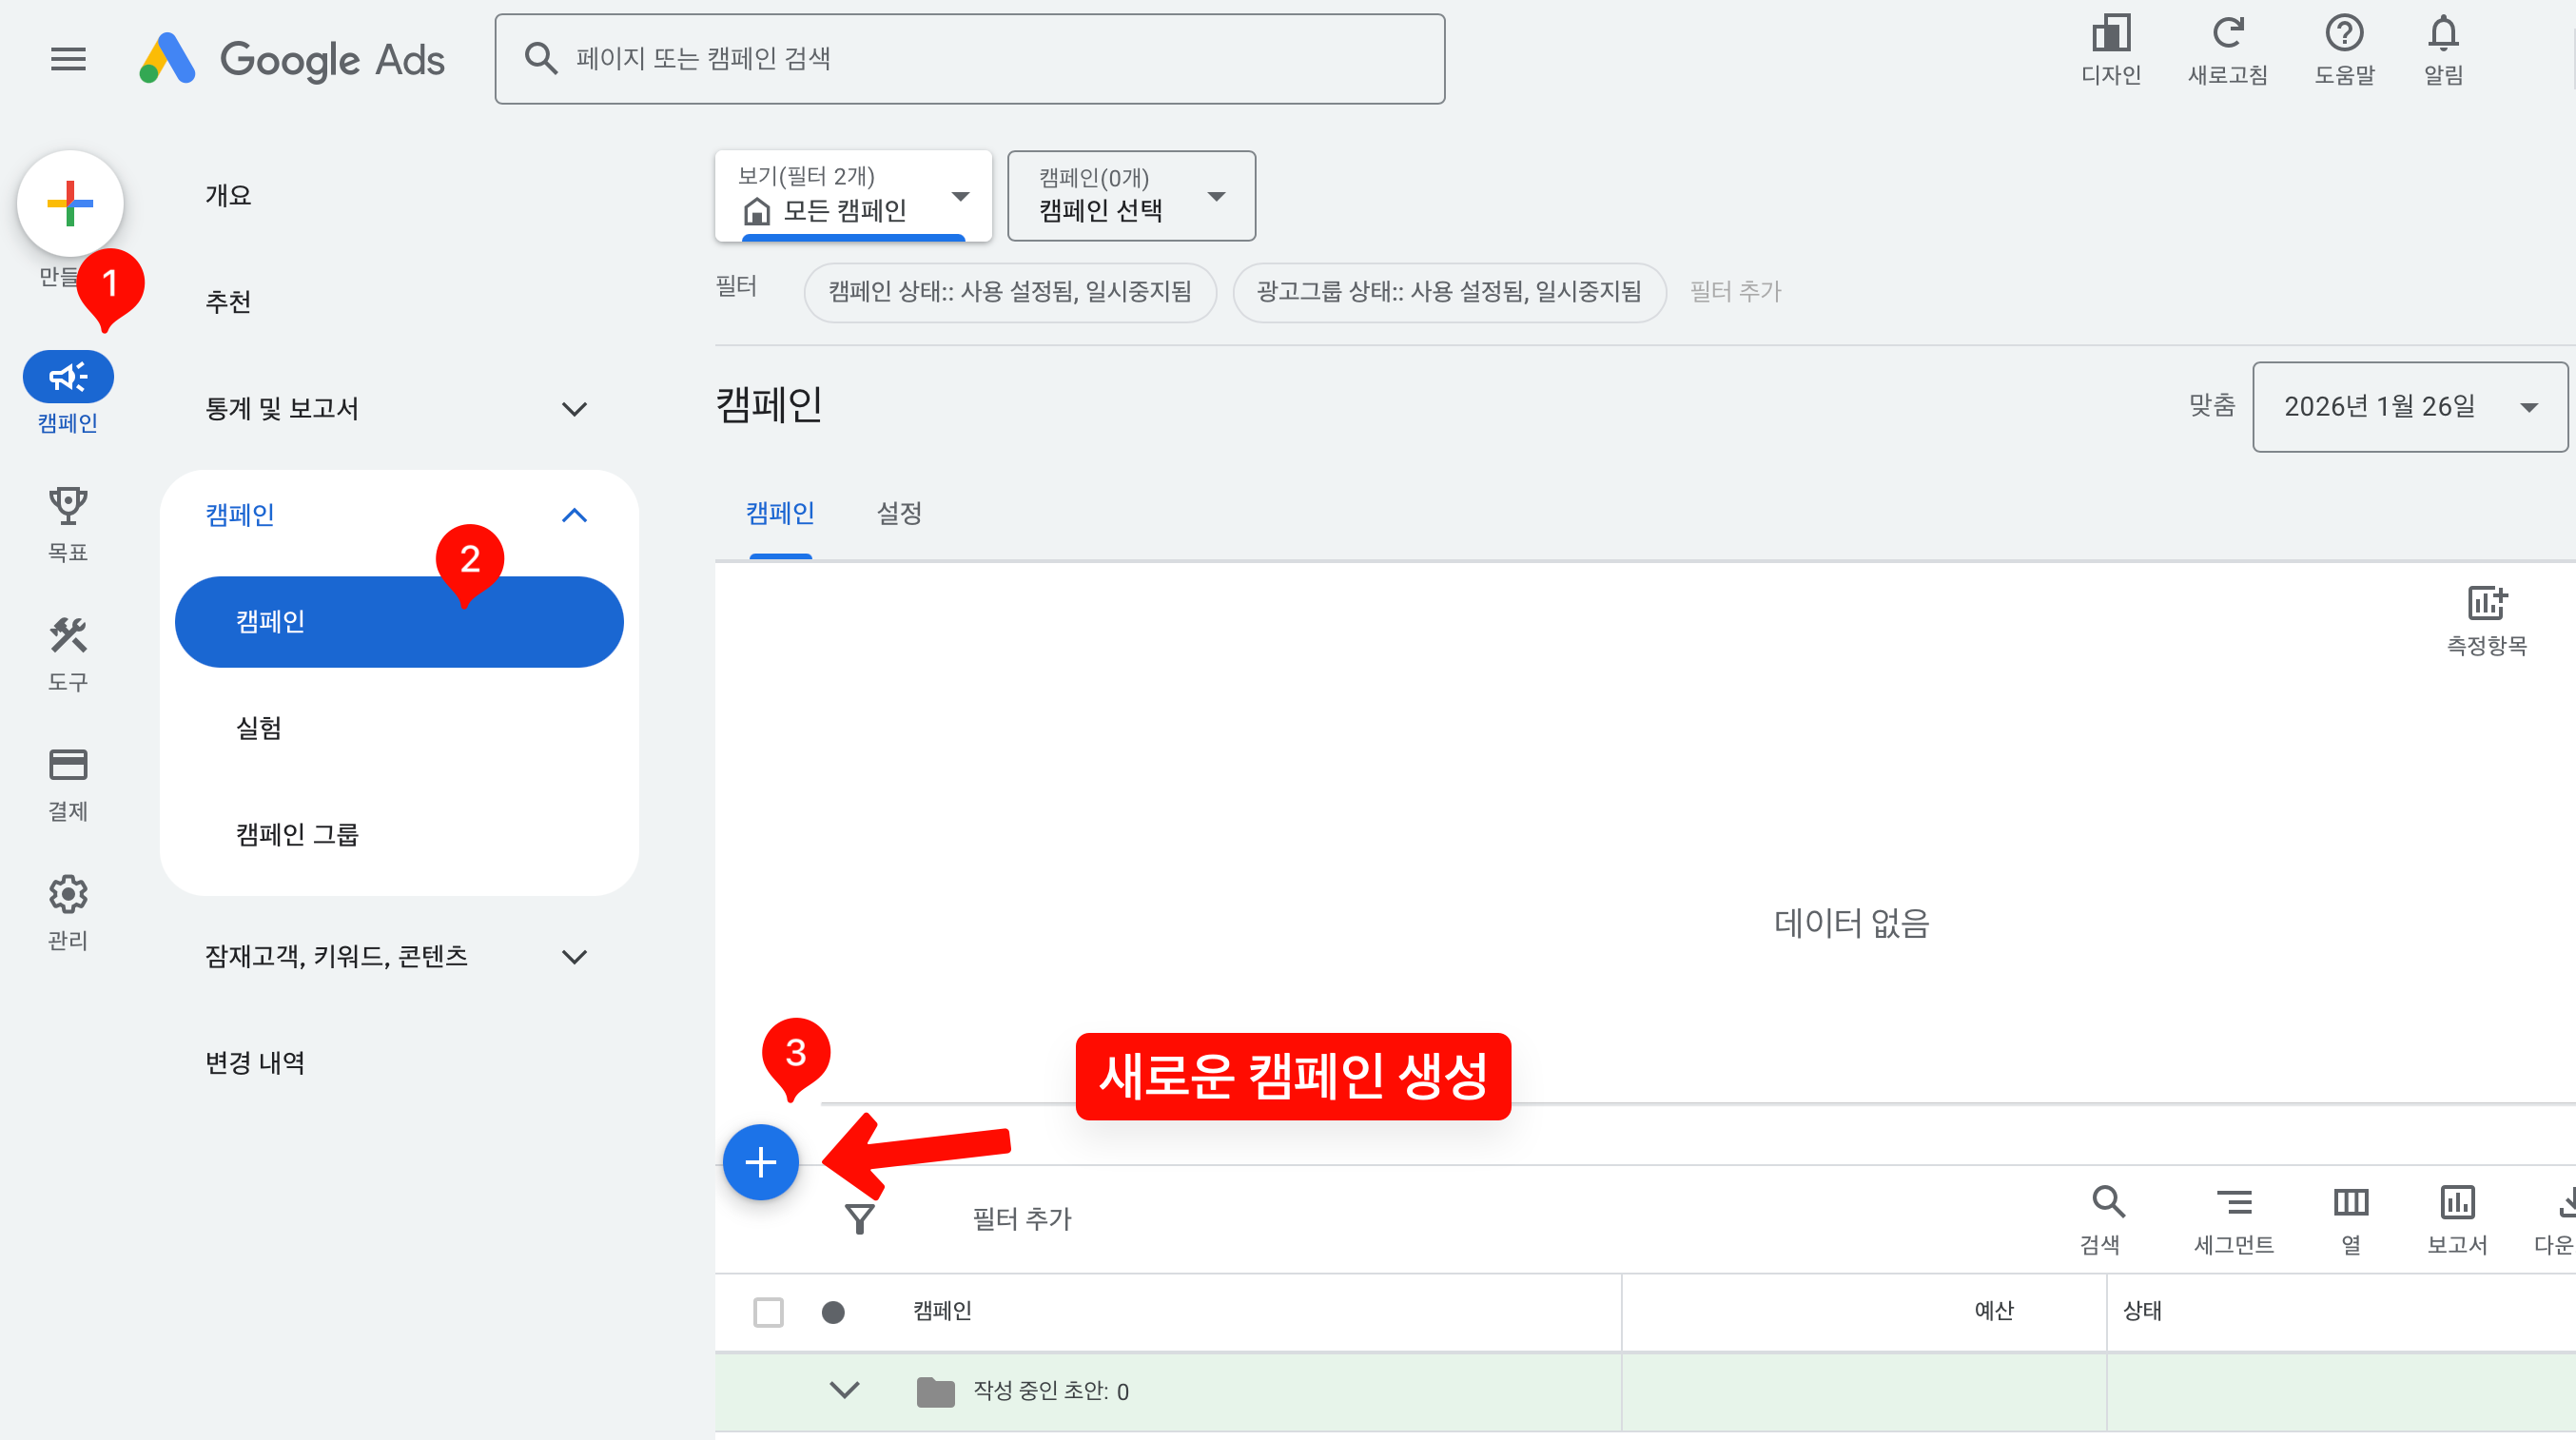Image resolution: width=2576 pixels, height=1440 pixels.
Task: Open the hamburger main menu
Action: click(68, 59)
